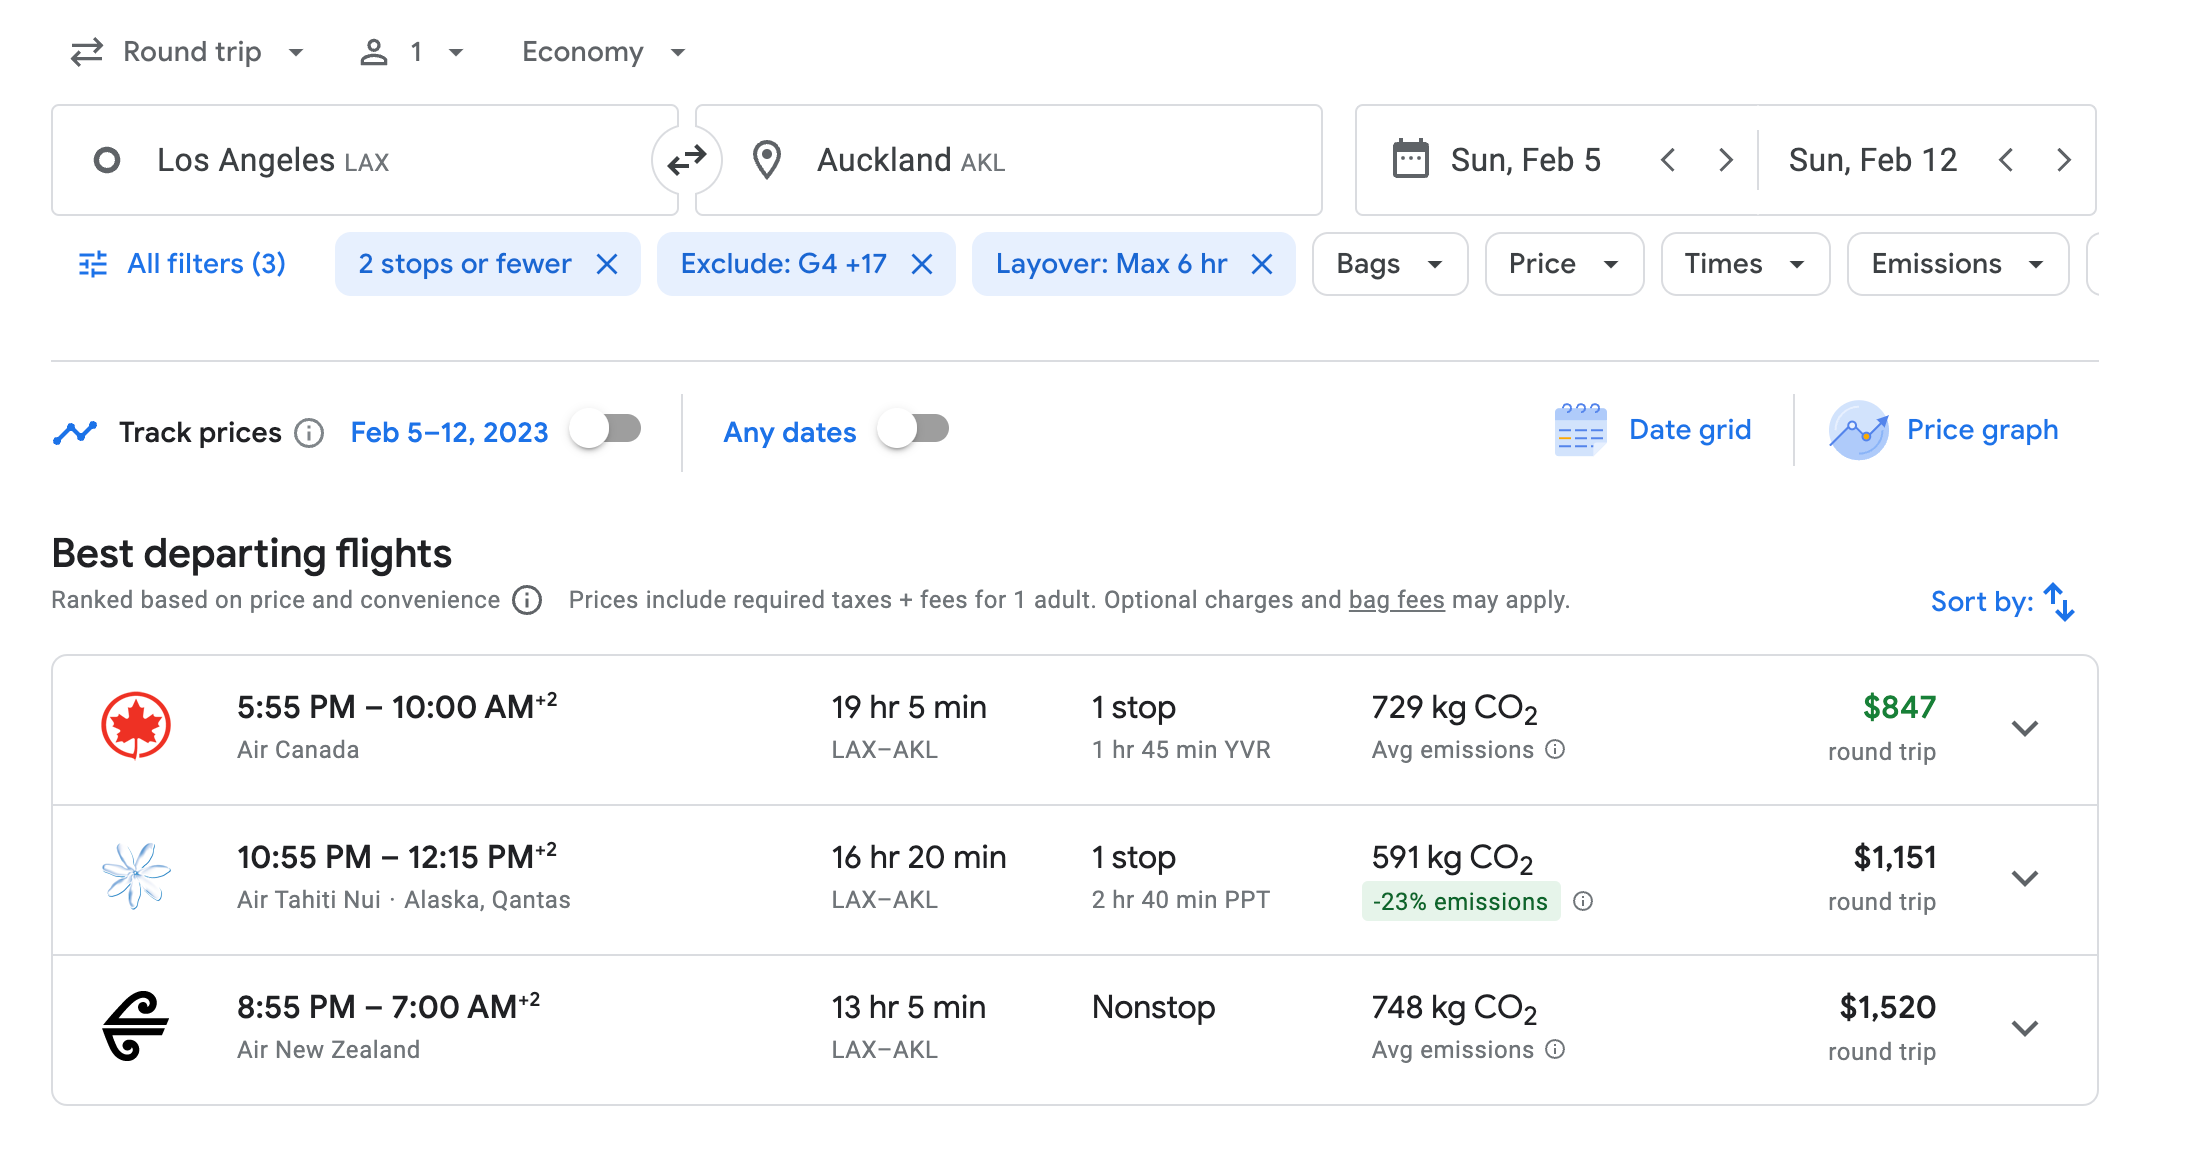Open All filters panel
Viewport: 2188px width, 1154px height.
point(182,264)
